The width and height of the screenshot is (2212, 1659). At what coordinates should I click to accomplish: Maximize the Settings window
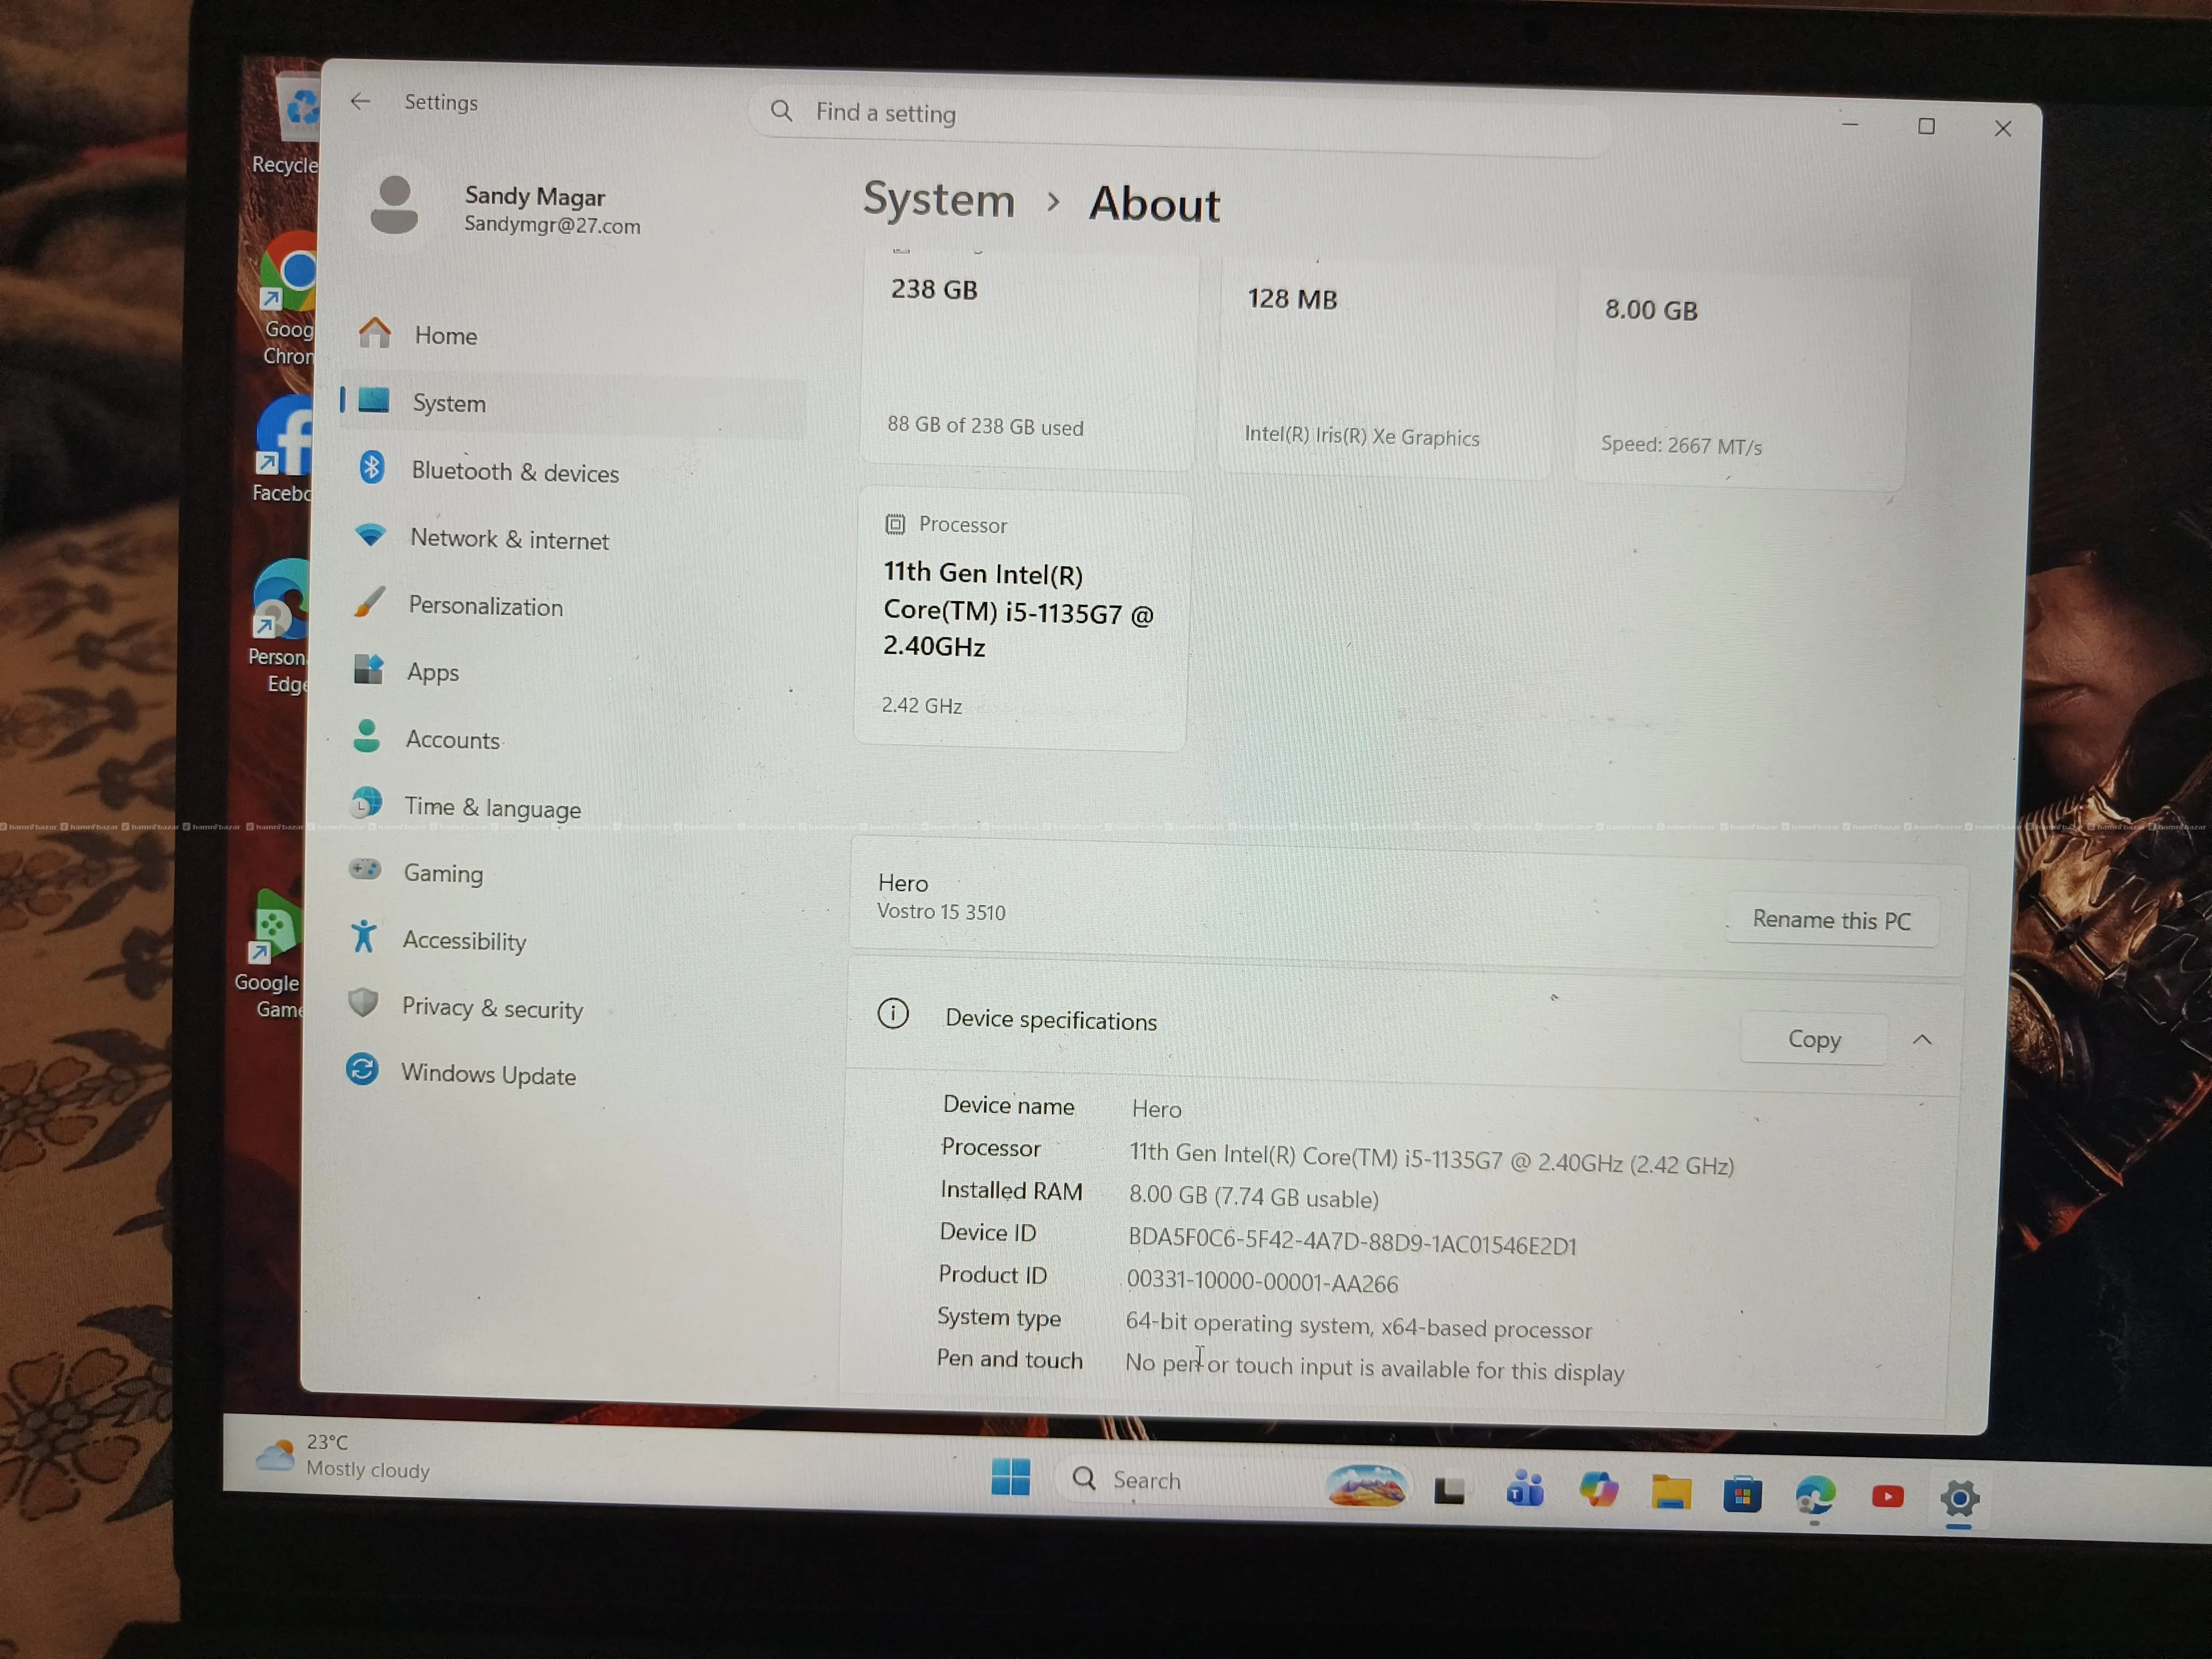[1926, 127]
